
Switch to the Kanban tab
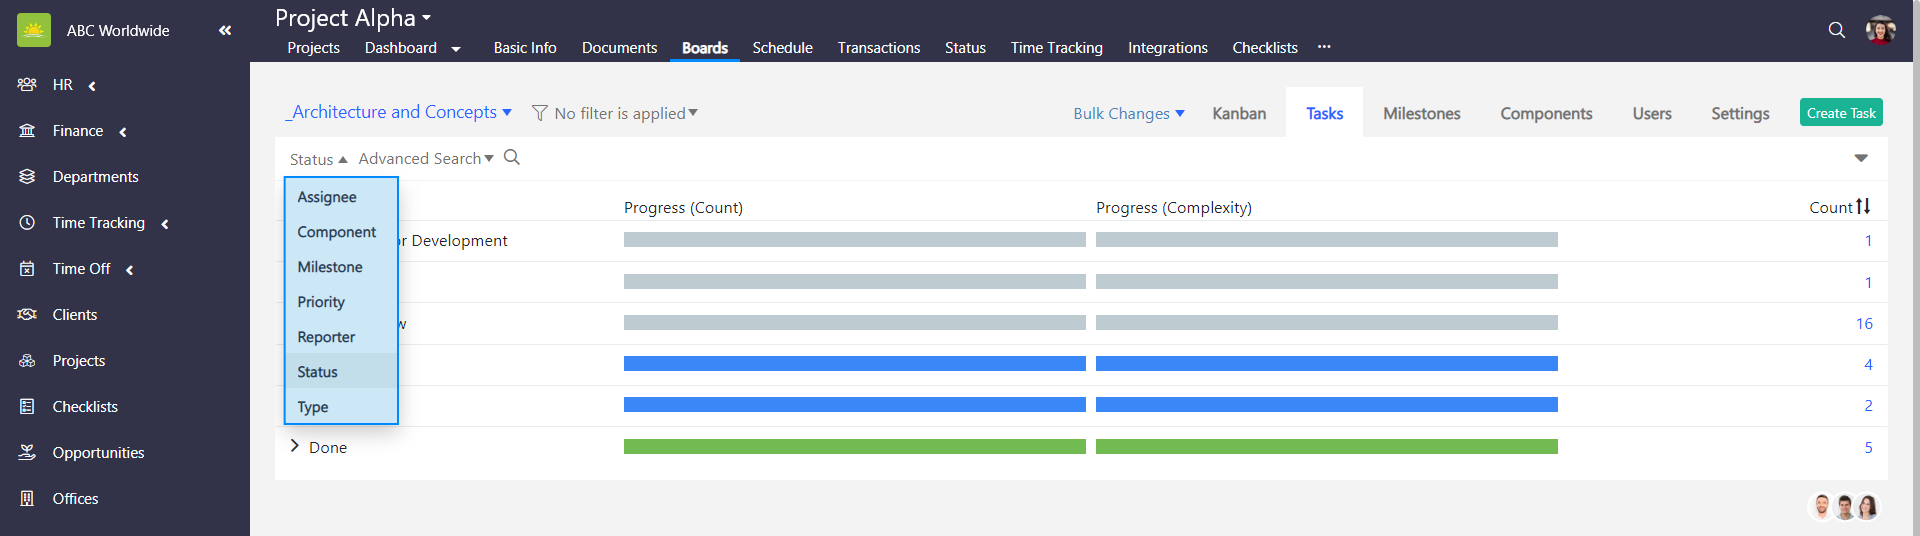1239,114
